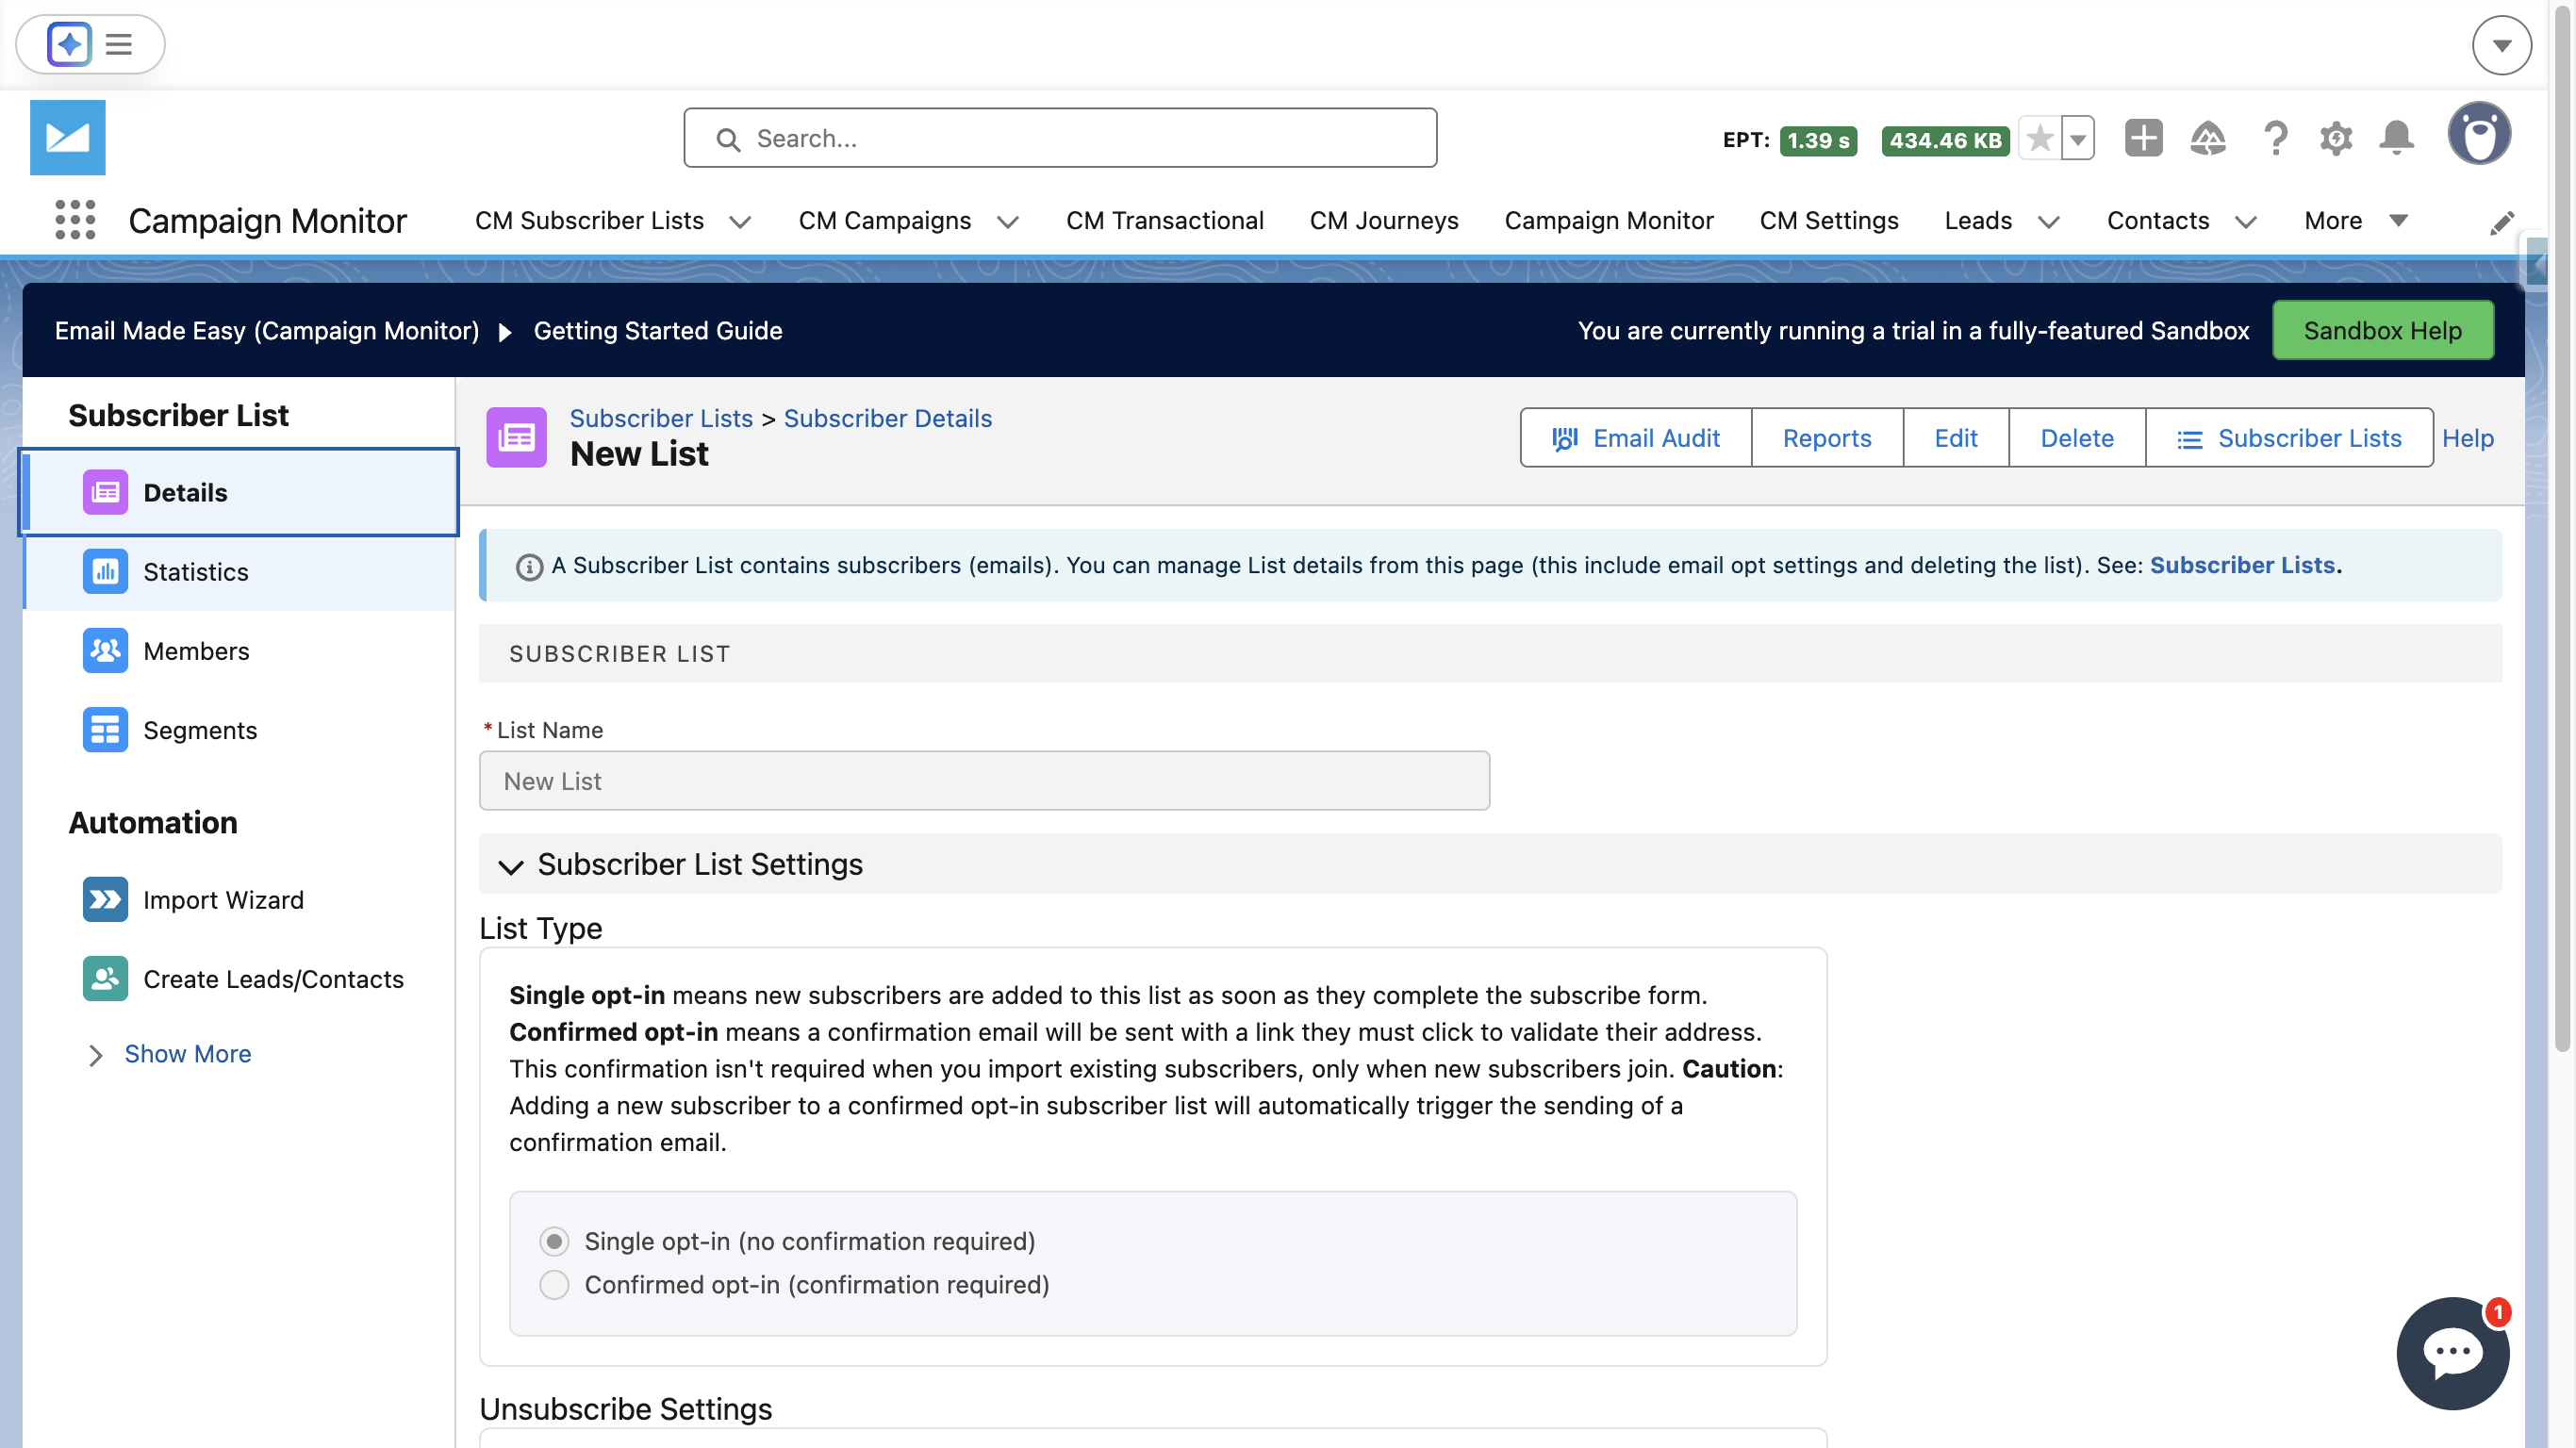
Task: Open the Campaign Monitor tab
Action: (1608, 220)
